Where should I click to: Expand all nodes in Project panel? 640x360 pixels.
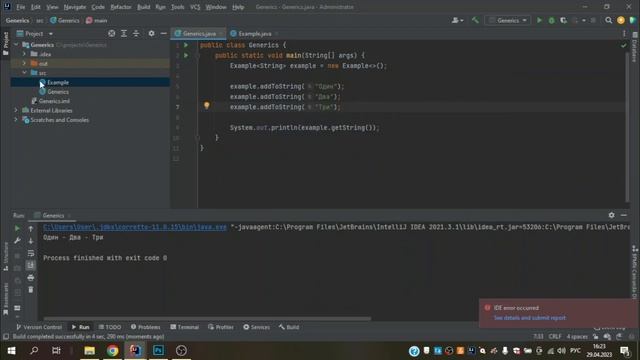124,33
